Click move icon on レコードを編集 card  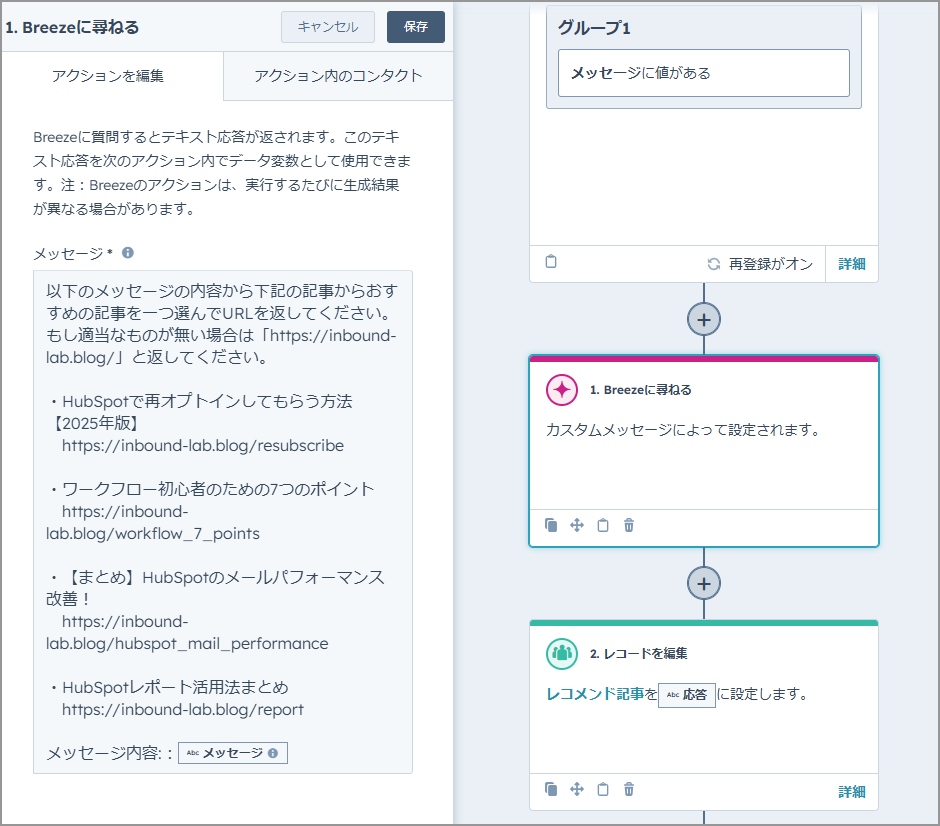tap(577, 789)
